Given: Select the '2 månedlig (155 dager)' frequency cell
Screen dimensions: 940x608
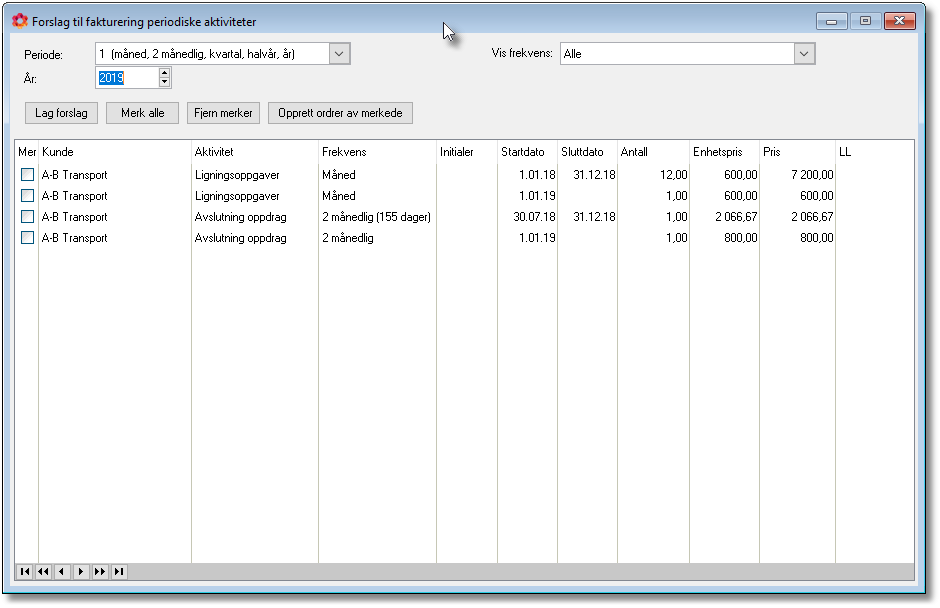Looking at the screenshot, I should pyautogui.click(x=376, y=216).
